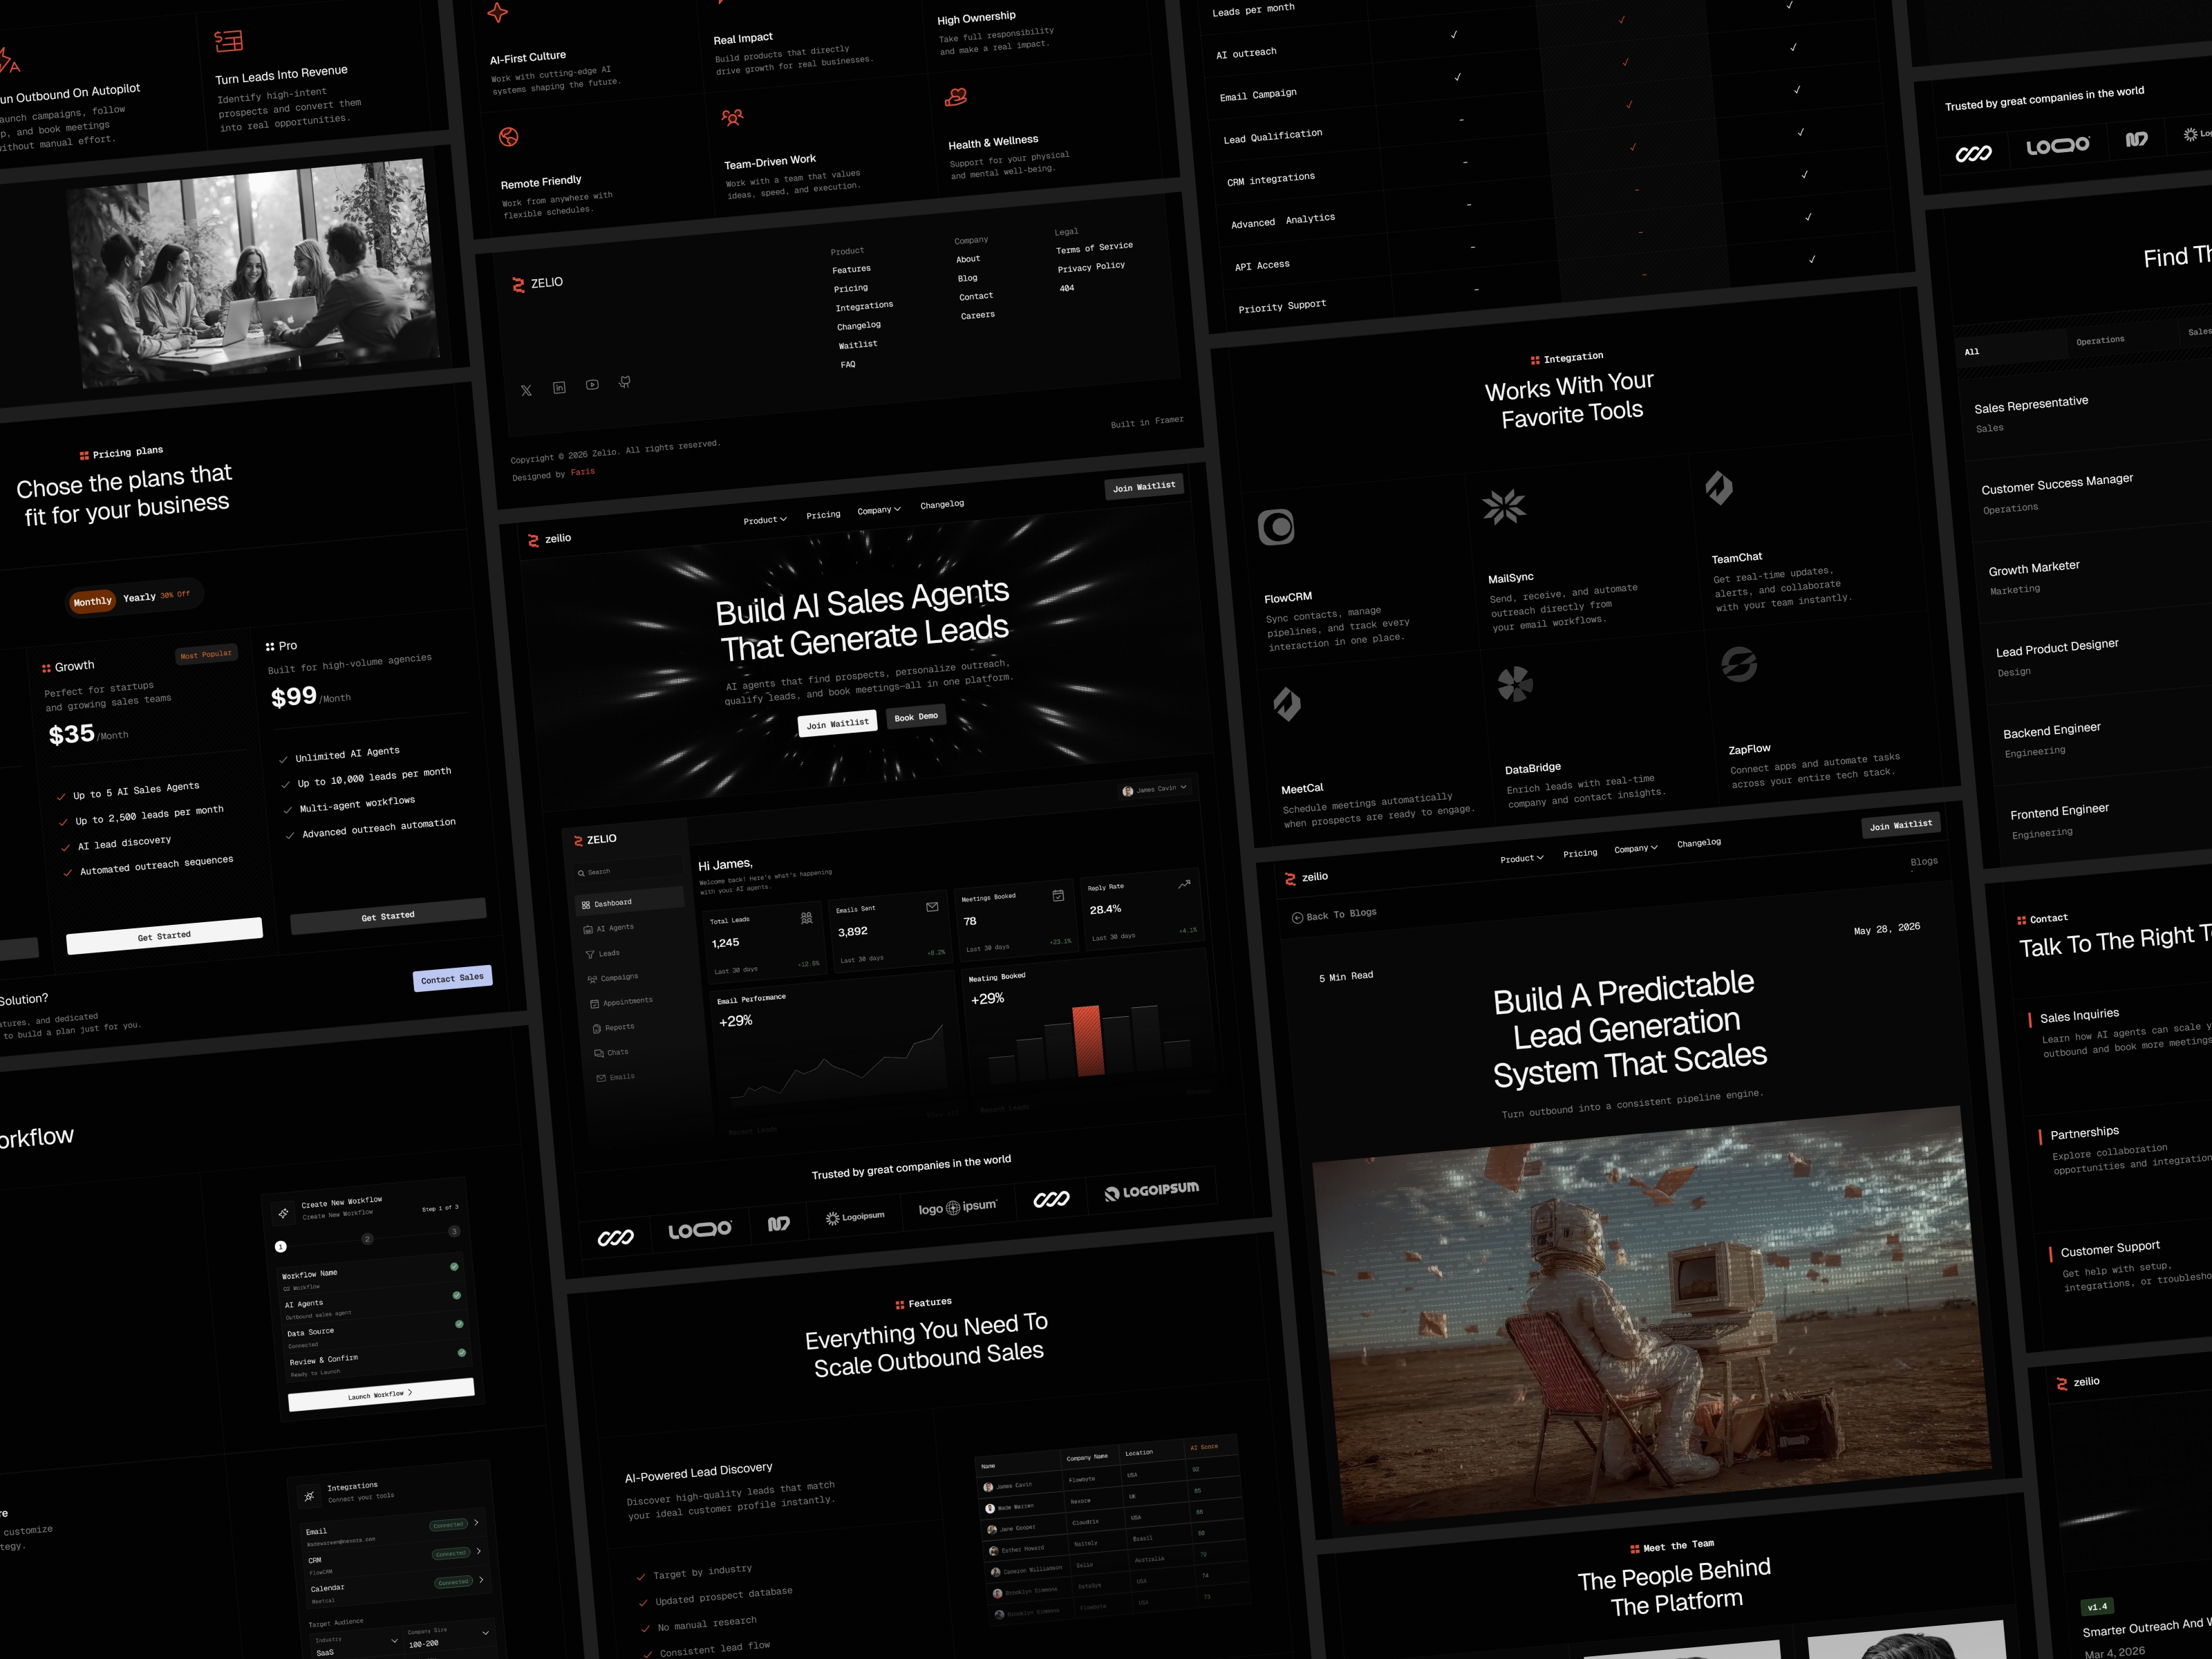Switch billing to Monthly
Image resolution: width=2212 pixels, height=1659 pixels.
pyautogui.click(x=92, y=602)
